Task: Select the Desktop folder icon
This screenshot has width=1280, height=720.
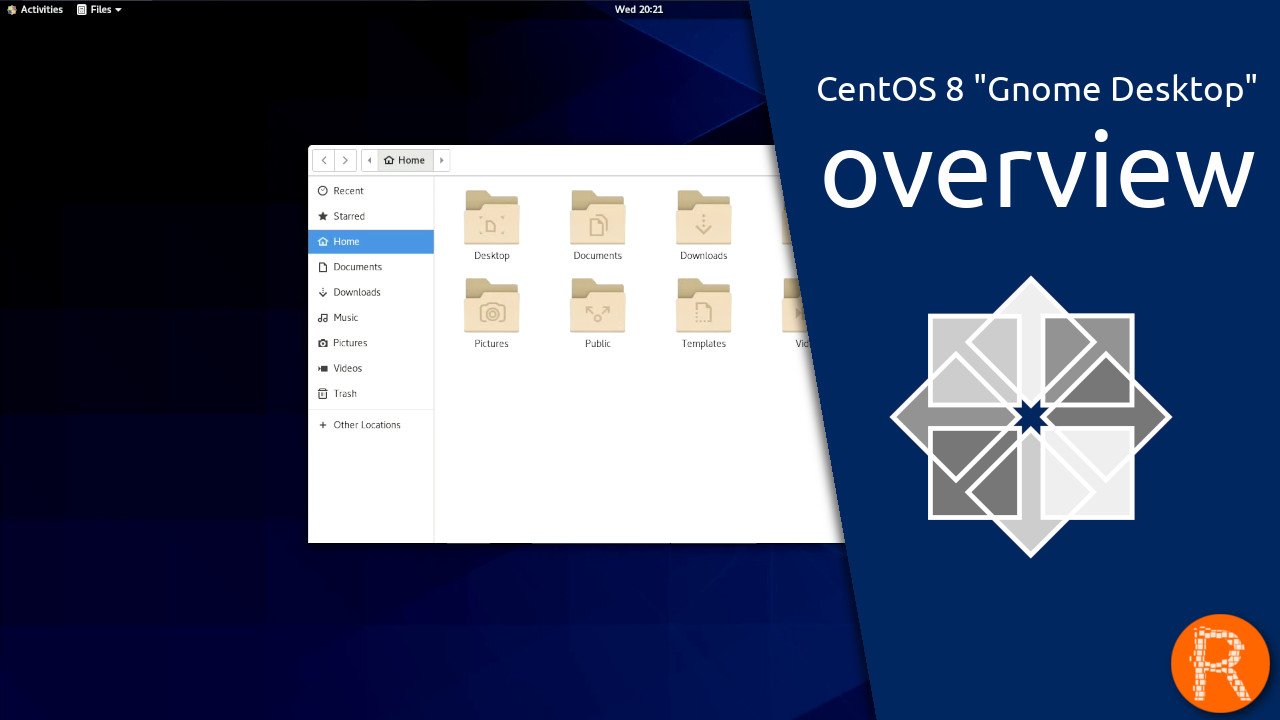Action: [x=492, y=217]
